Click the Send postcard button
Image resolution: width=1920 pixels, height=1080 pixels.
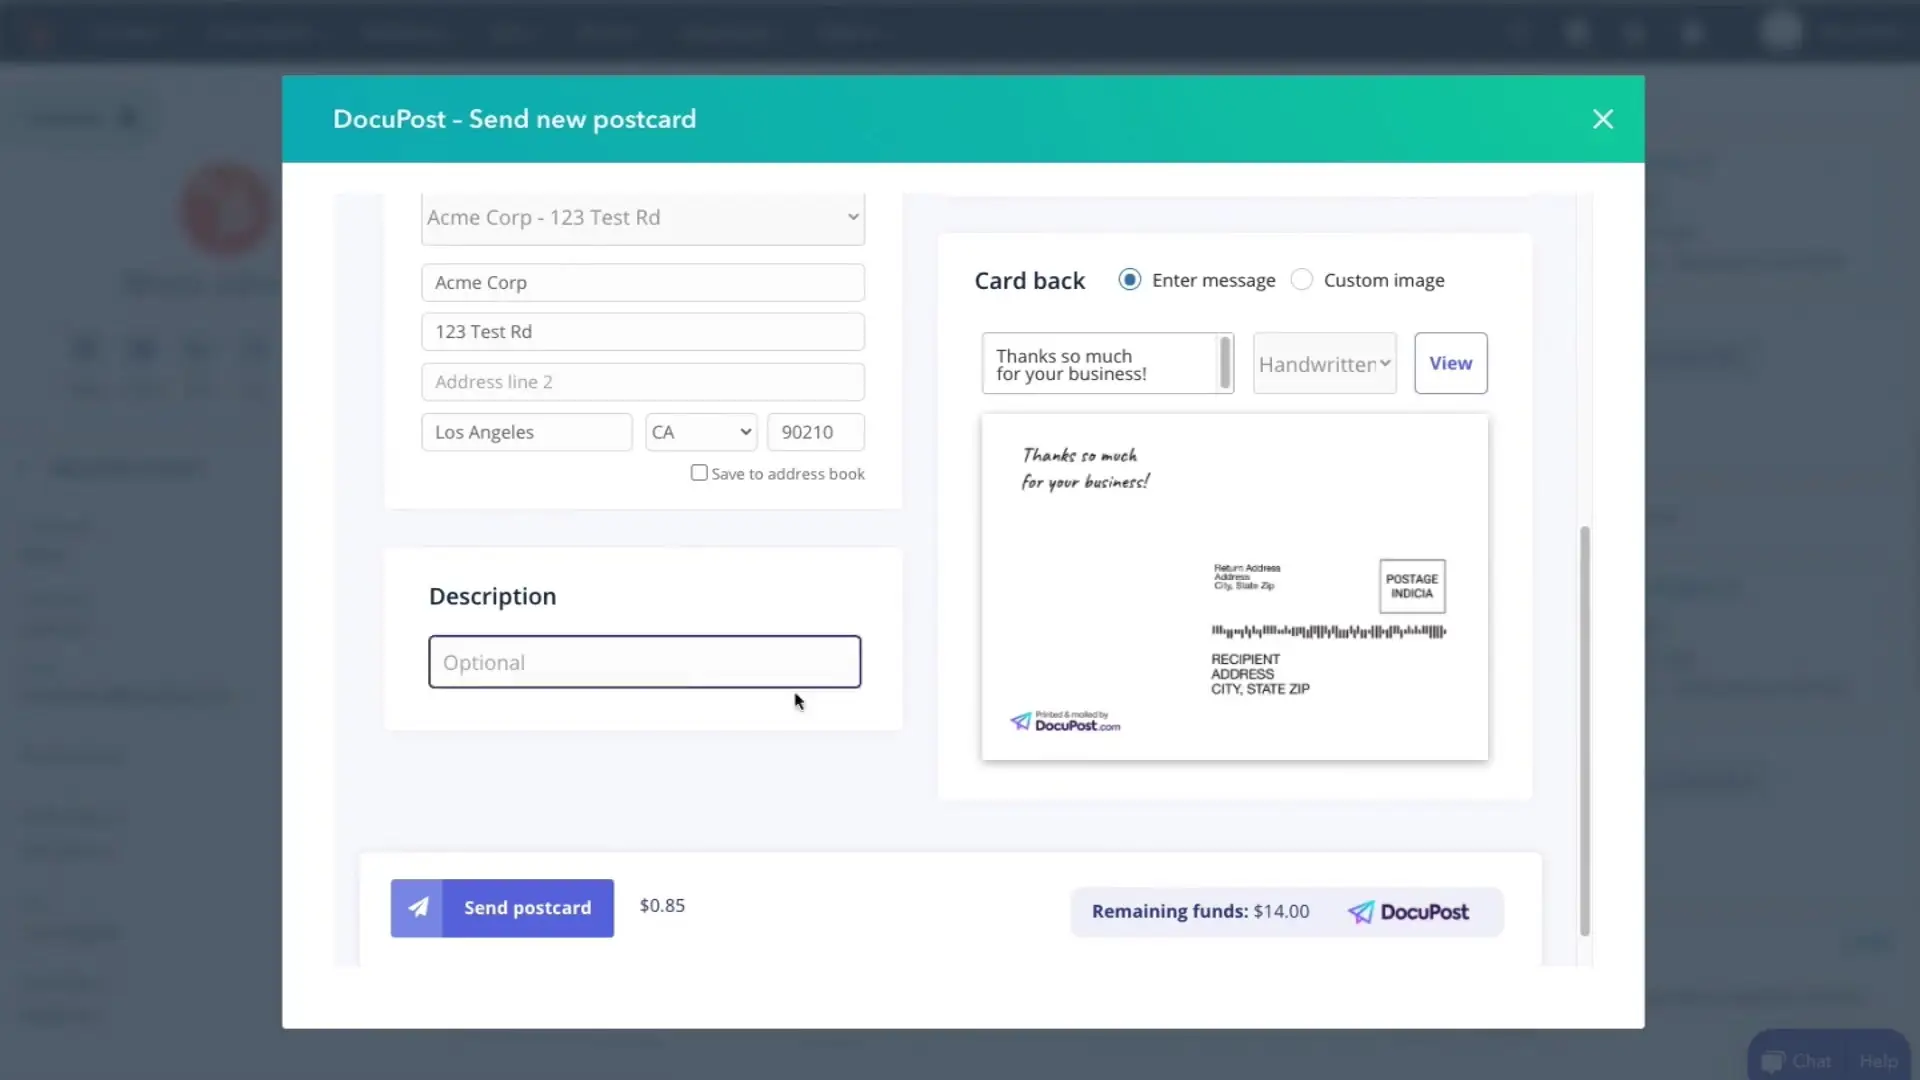501,907
